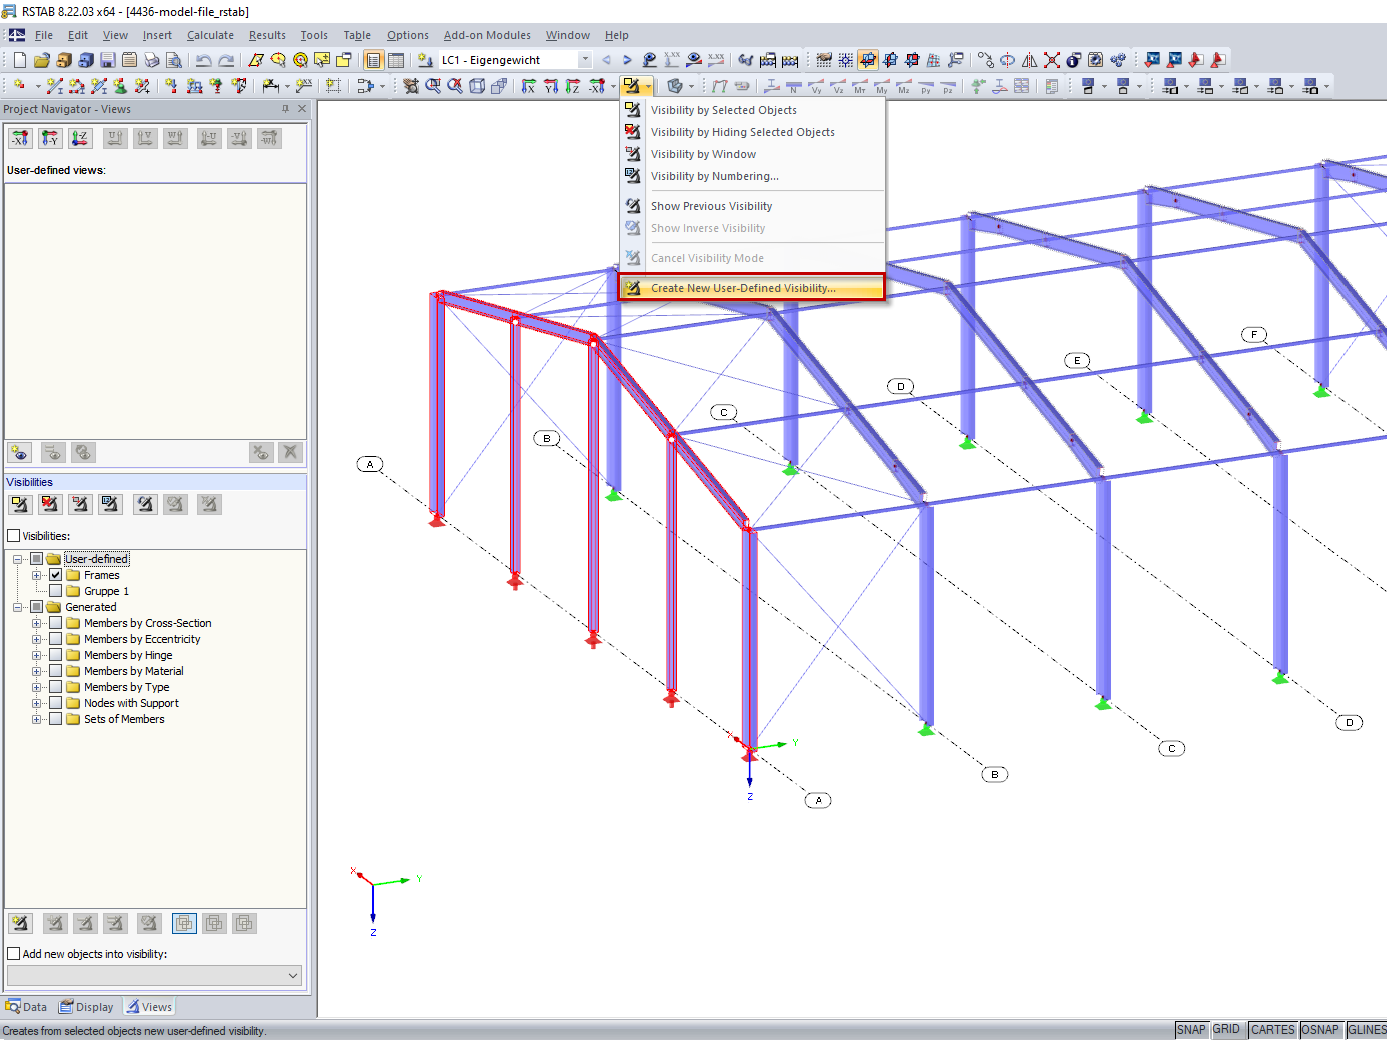The height and width of the screenshot is (1040, 1387).
Task: Click the -Z view icon in navigator
Action: [x=81, y=138]
